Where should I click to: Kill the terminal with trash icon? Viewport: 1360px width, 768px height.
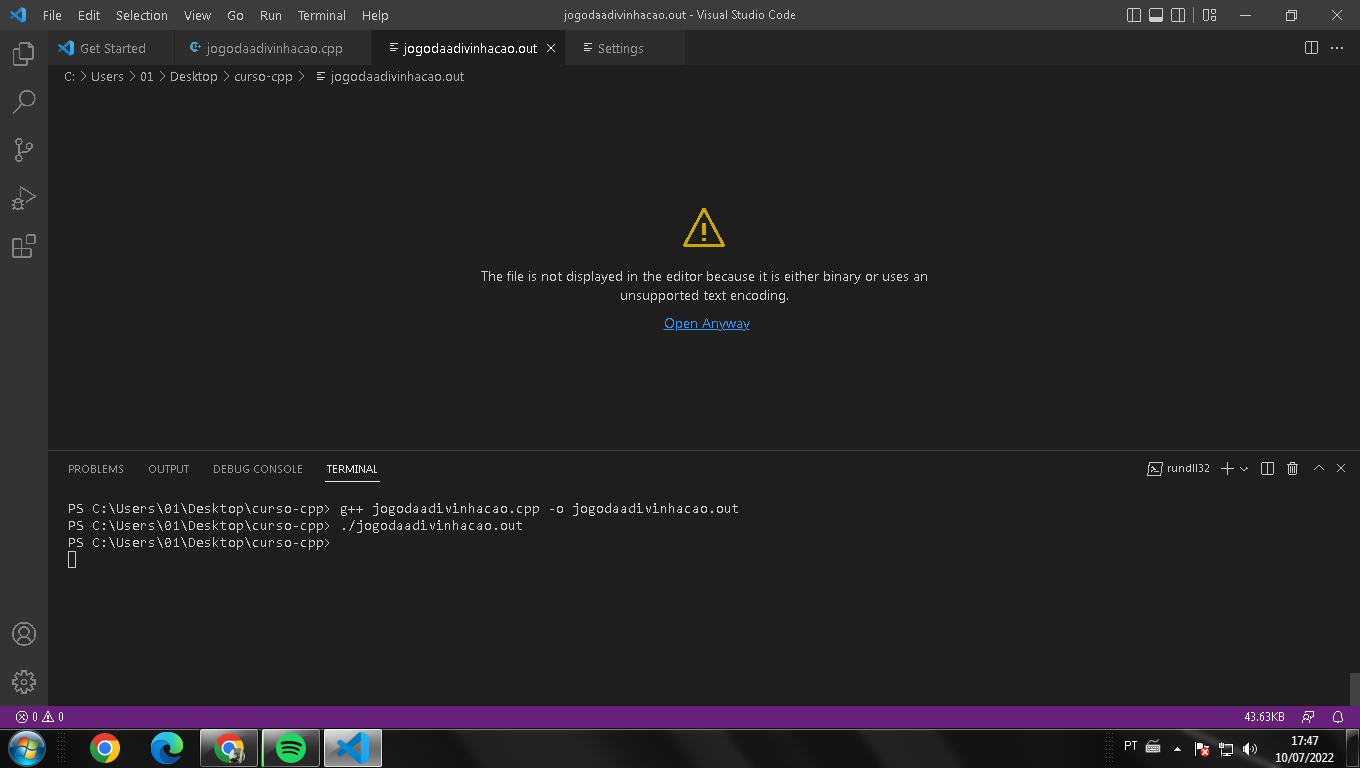pos(1292,469)
